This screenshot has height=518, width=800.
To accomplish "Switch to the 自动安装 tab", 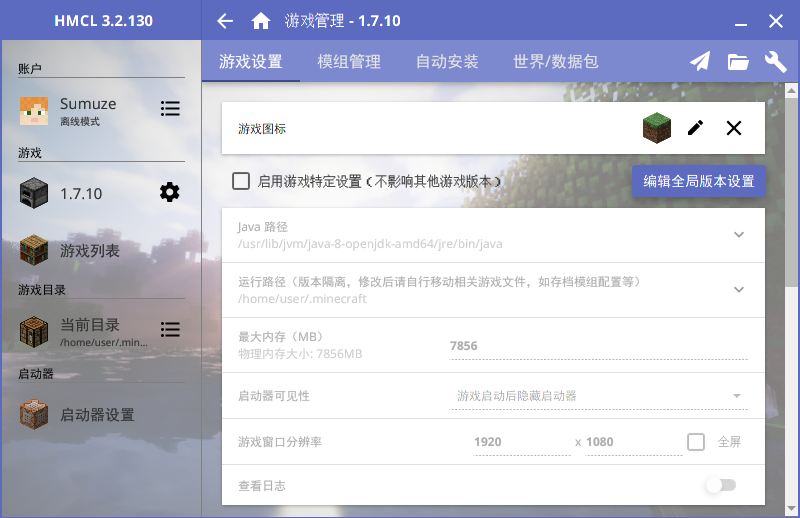I will pyautogui.click(x=447, y=62).
